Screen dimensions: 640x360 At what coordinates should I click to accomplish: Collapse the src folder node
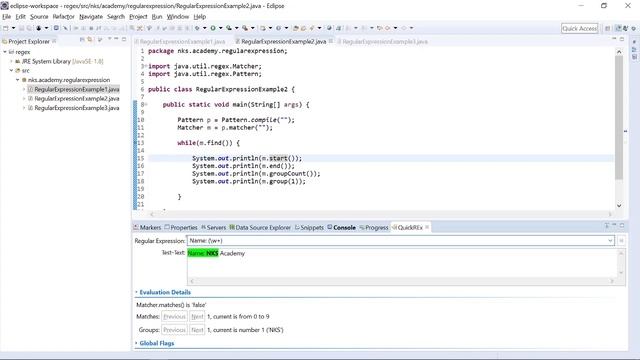coord(11,71)
